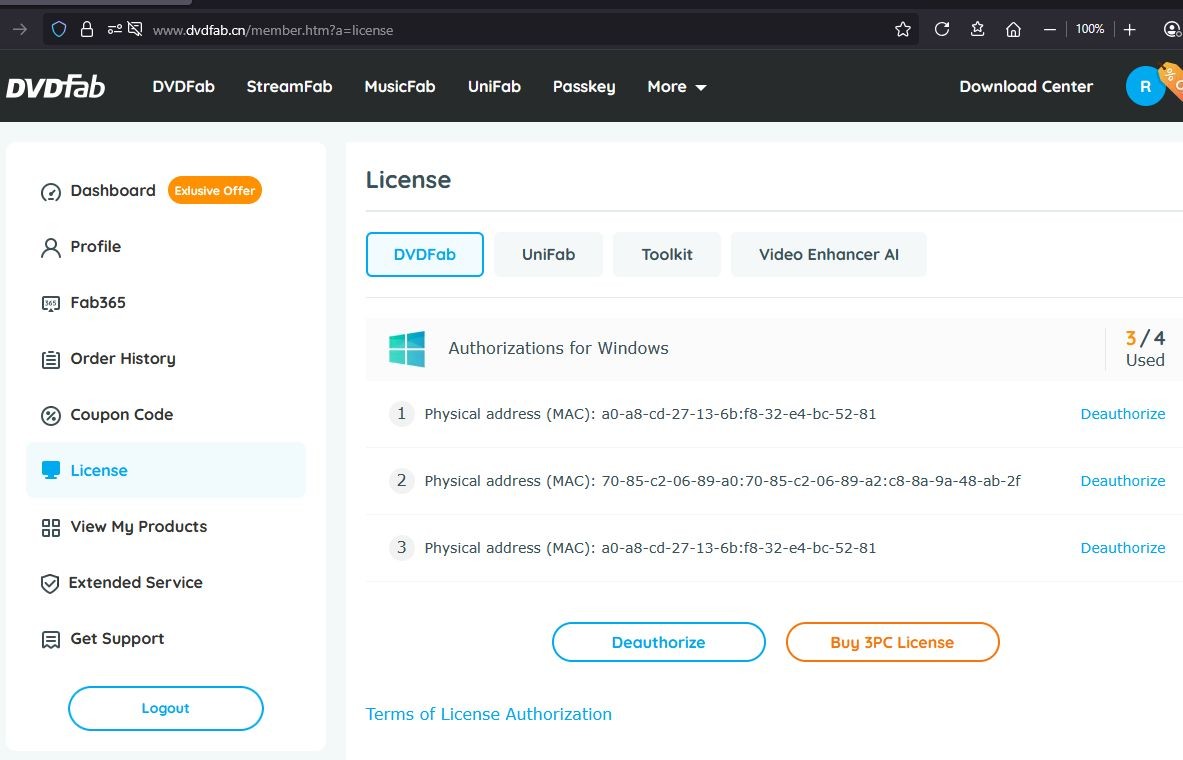Reload the page
This screenshot has height=760, width=1183.
click(942, 29)
